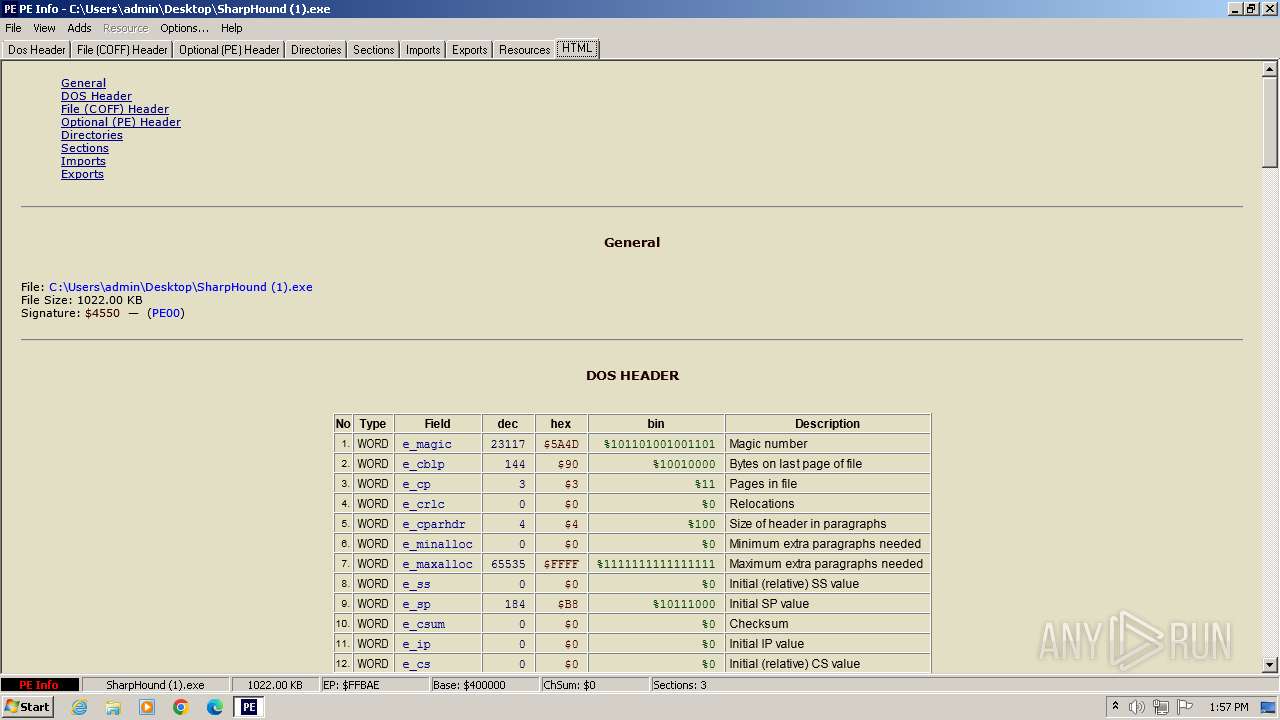Follow the Imports link
Screen dimensions: 1280x720
click(83, 161)
